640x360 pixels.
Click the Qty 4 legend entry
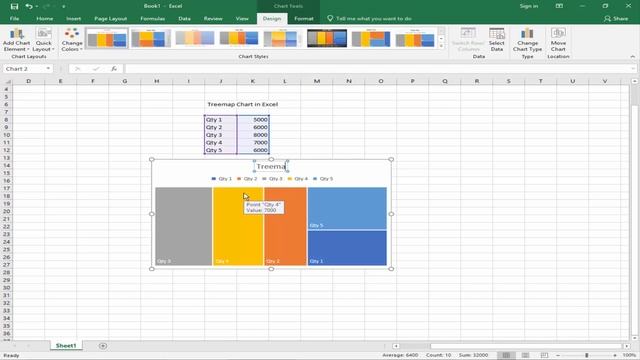pyautogui.click(x=298, y=179)
